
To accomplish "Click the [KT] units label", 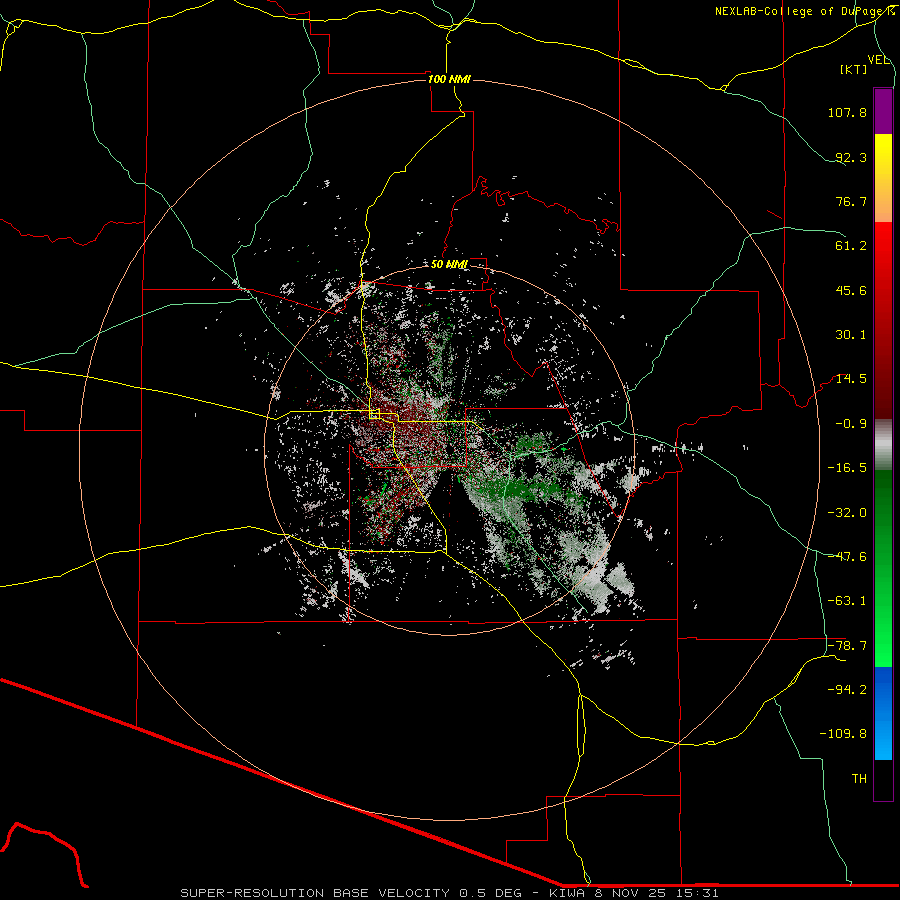I will pyautogui.click(x=854, y=69).
